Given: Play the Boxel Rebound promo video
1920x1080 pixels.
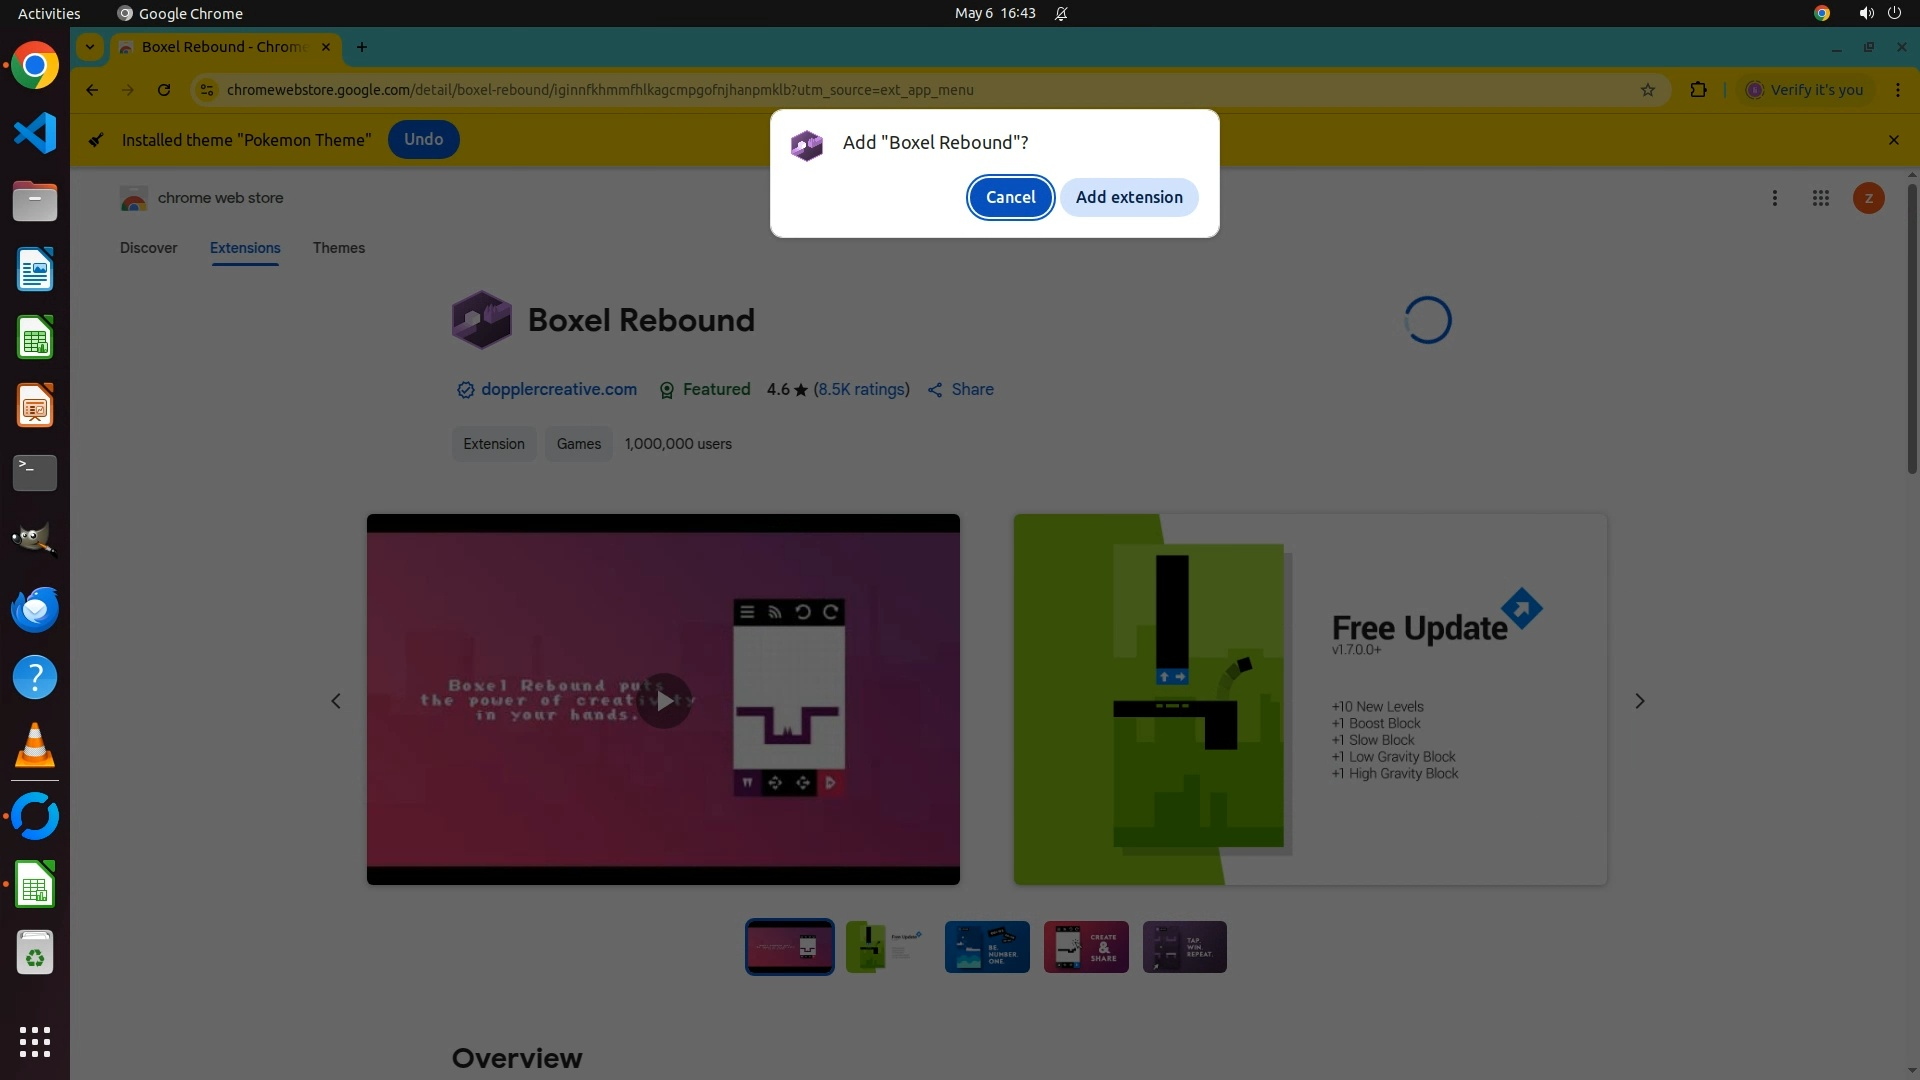Looking at the screenshot, I should (664, 701).
